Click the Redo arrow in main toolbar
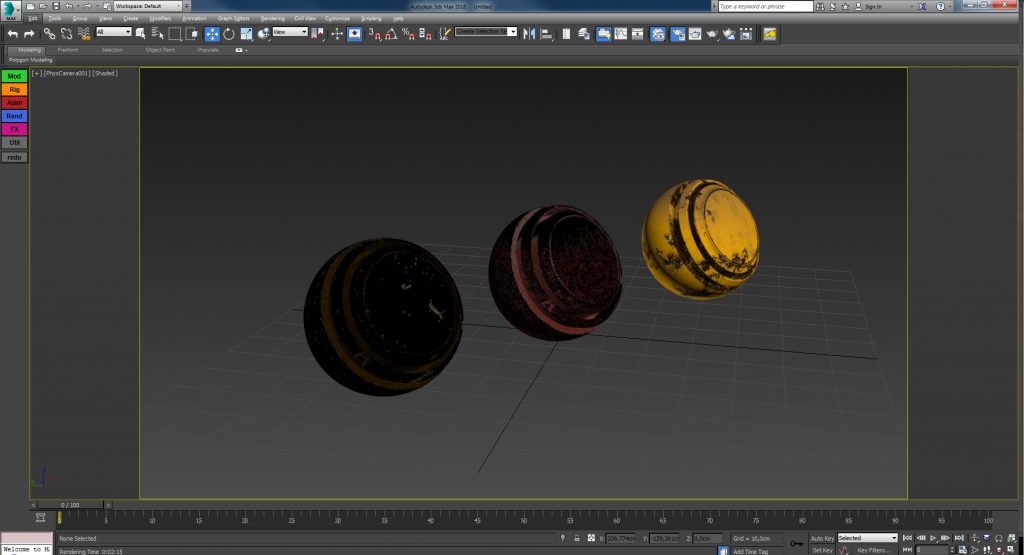 pos(29,34)
